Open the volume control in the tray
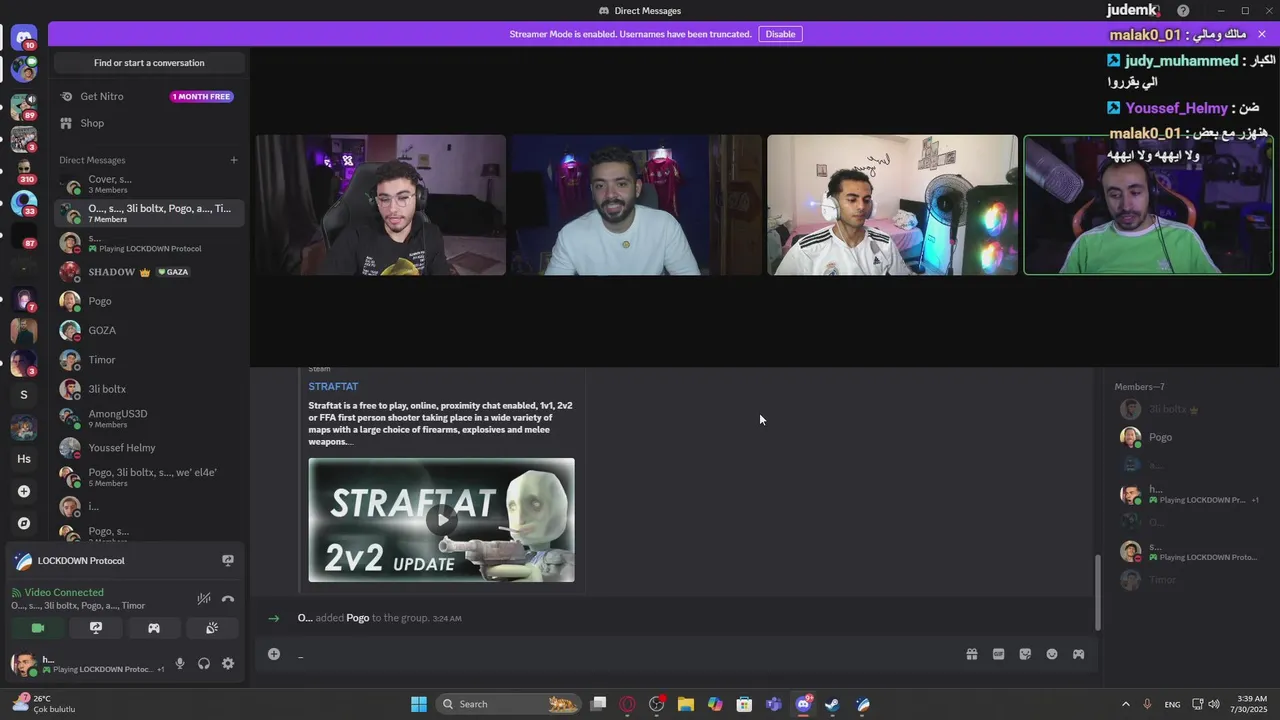Image resolution: width=1280 pixels, height=720 pixels. click(1214, 704)
